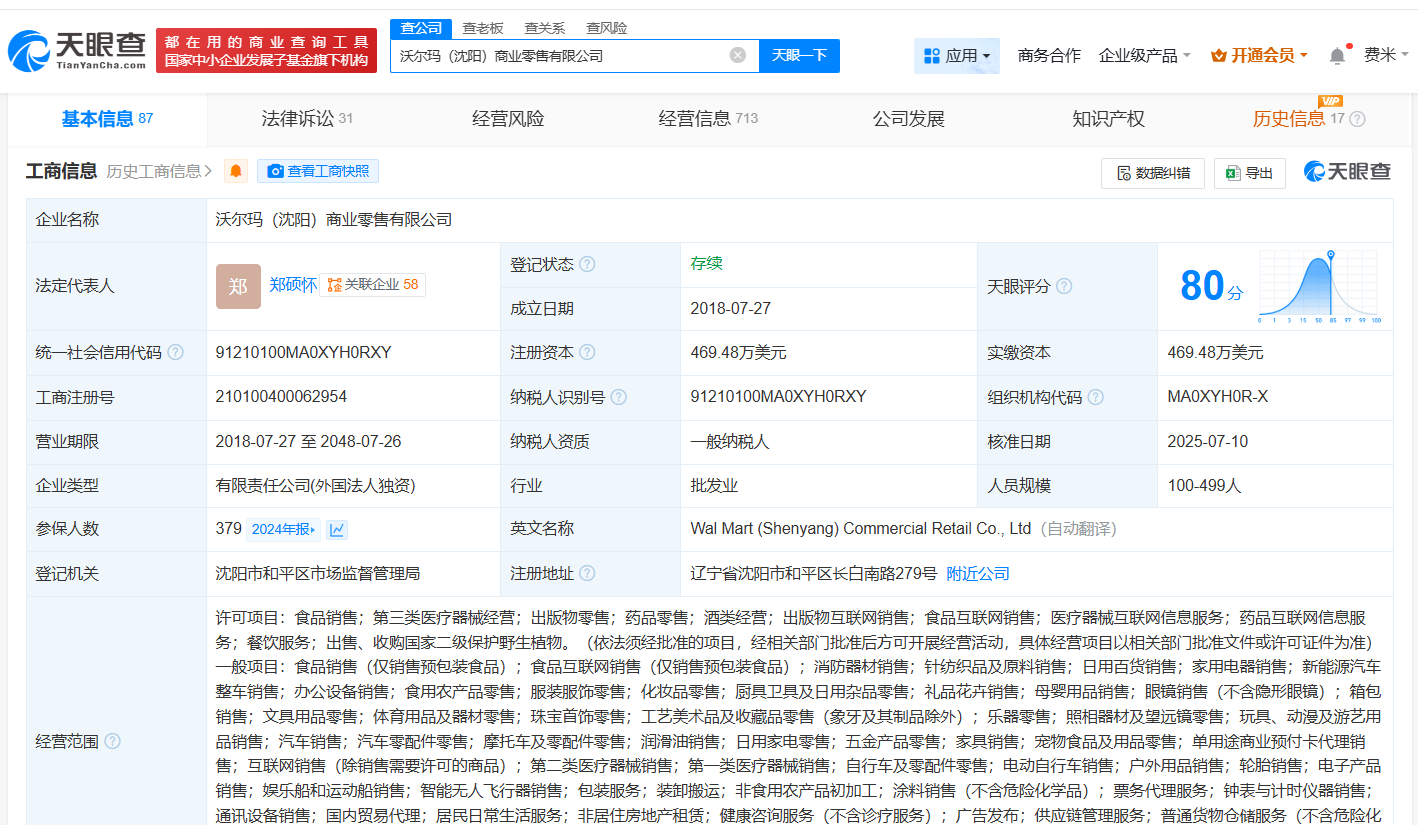Screen dimensions: 1418x825
Task: Click help icon beside 统一社会信用代码
Action: coord(176,353)
